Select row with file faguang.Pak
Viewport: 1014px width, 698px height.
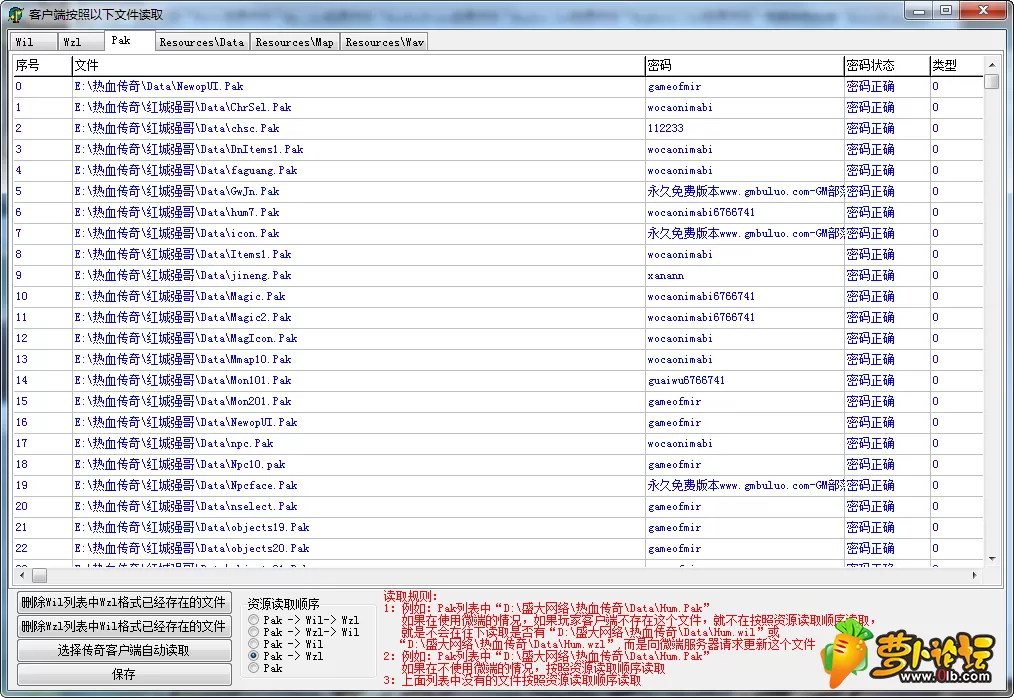tap(498, 170)
